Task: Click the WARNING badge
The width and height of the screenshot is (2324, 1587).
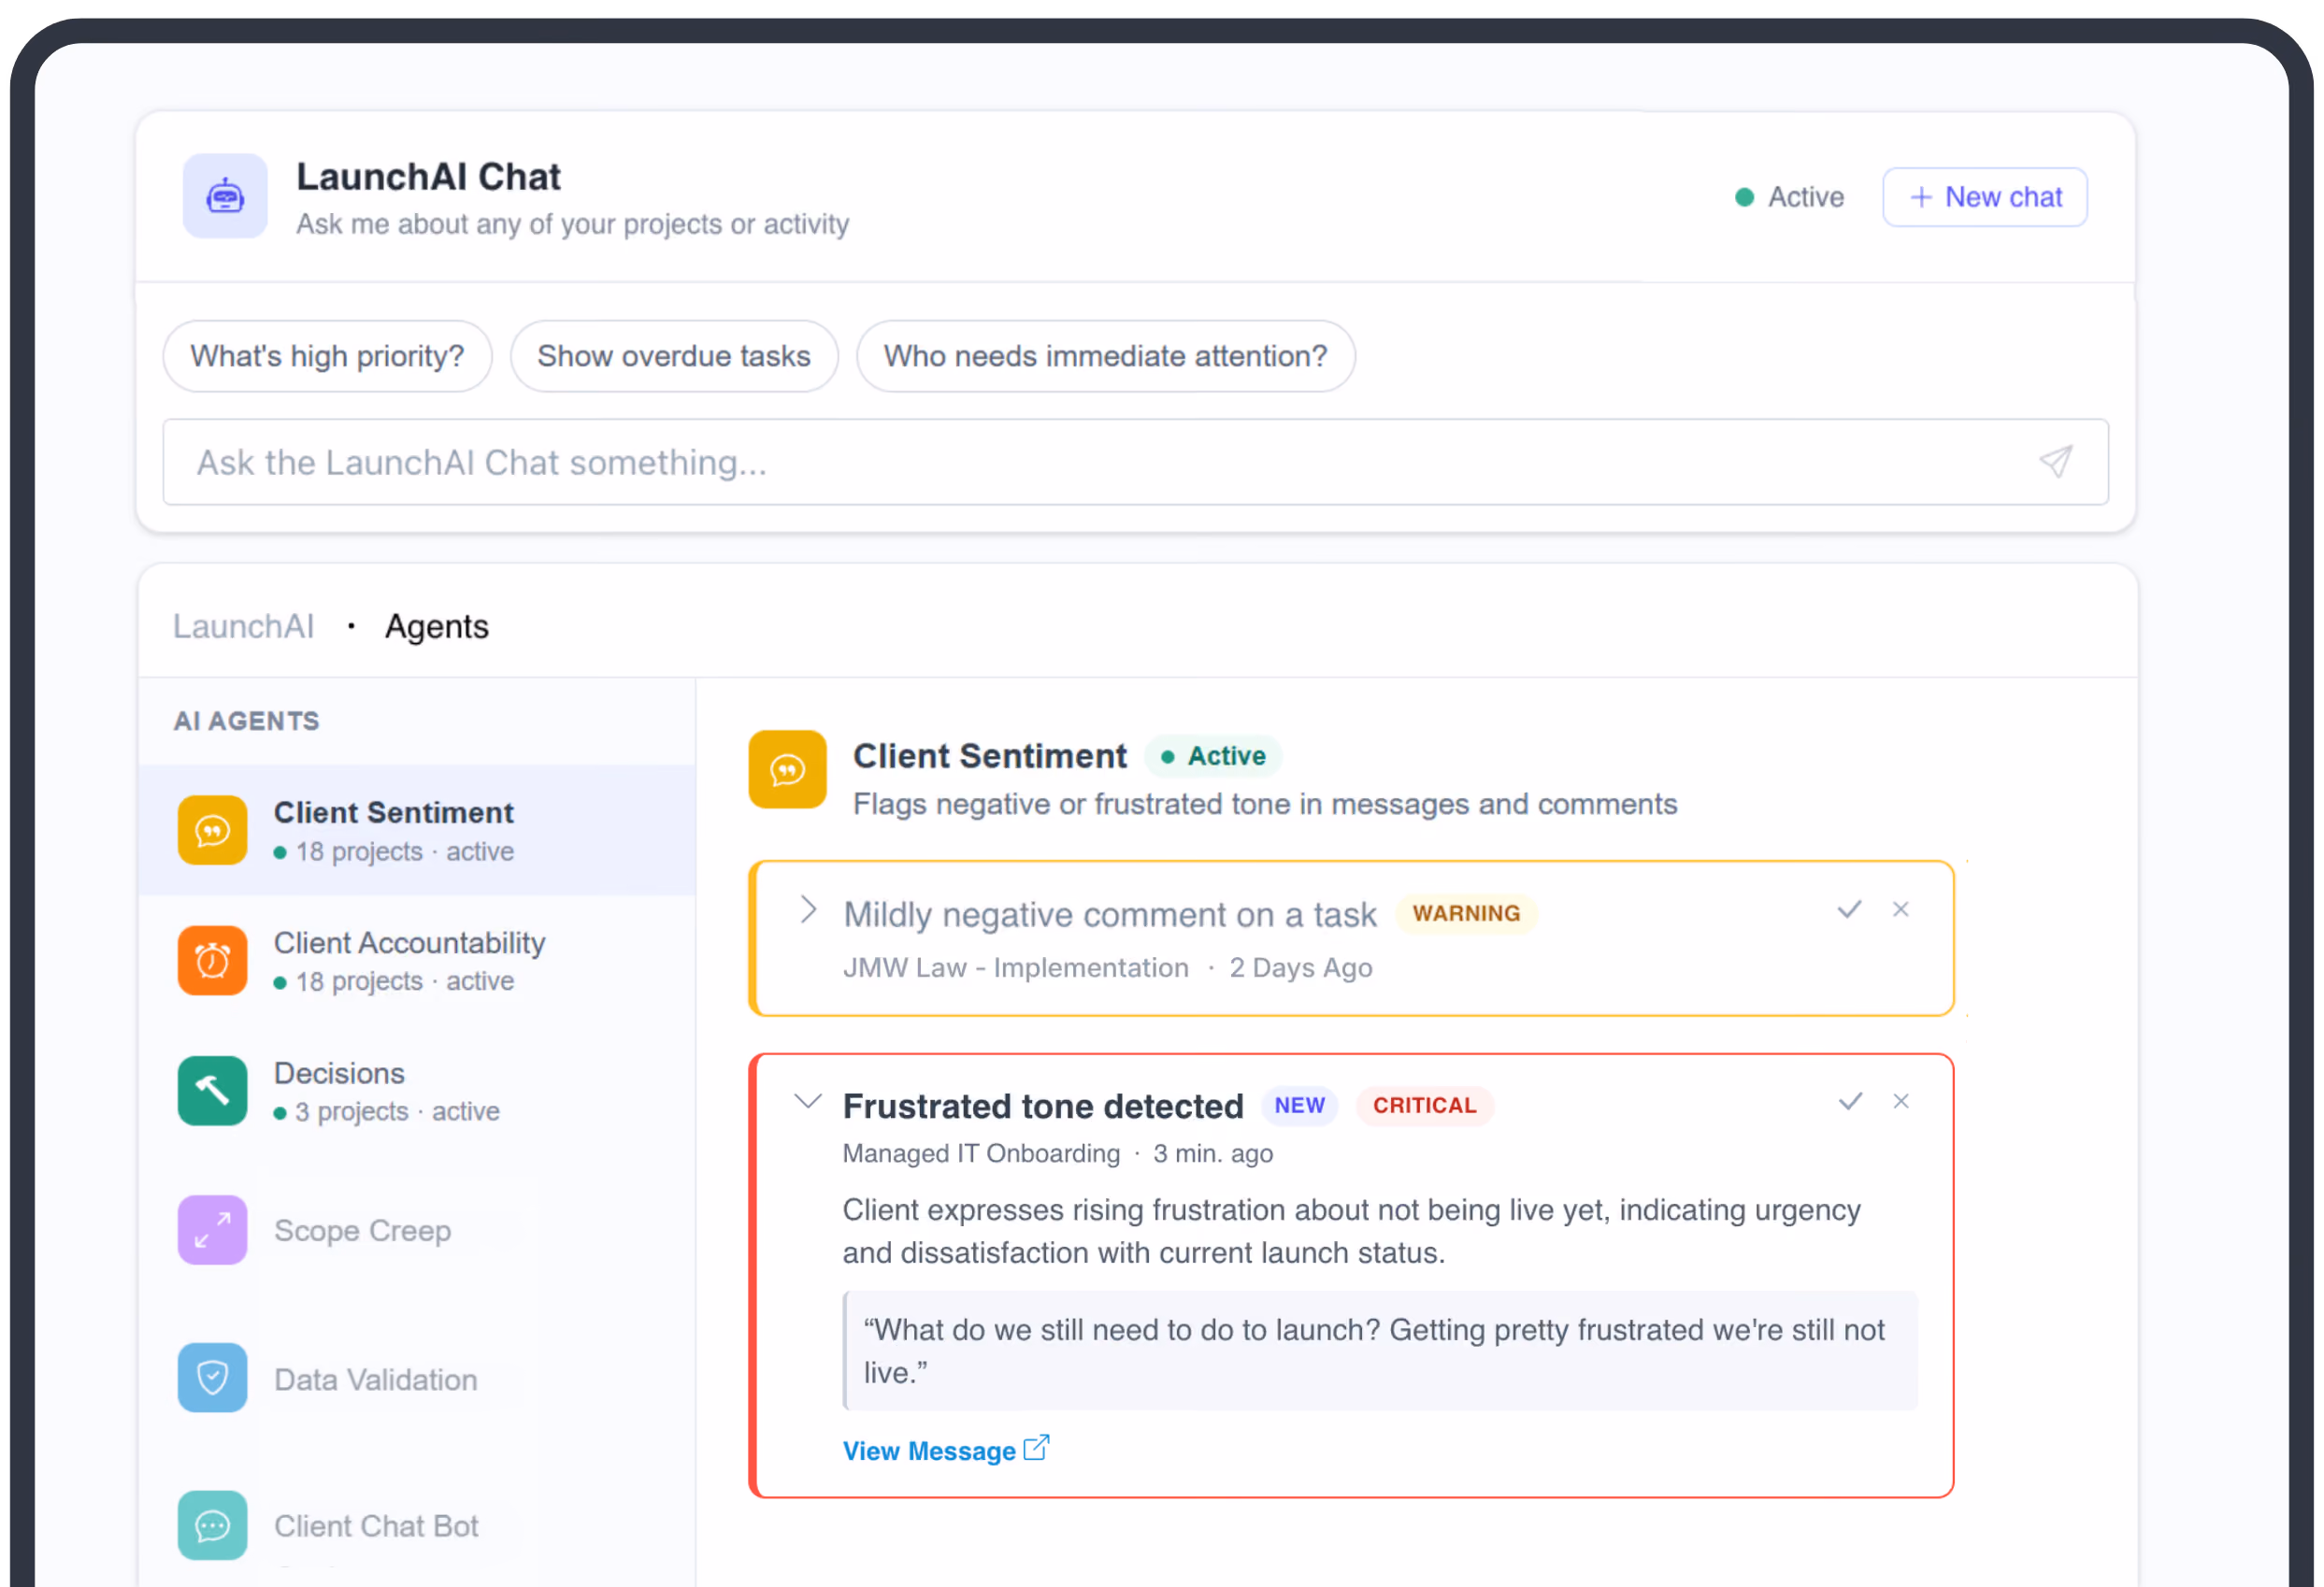Action: pos(1466,913)
